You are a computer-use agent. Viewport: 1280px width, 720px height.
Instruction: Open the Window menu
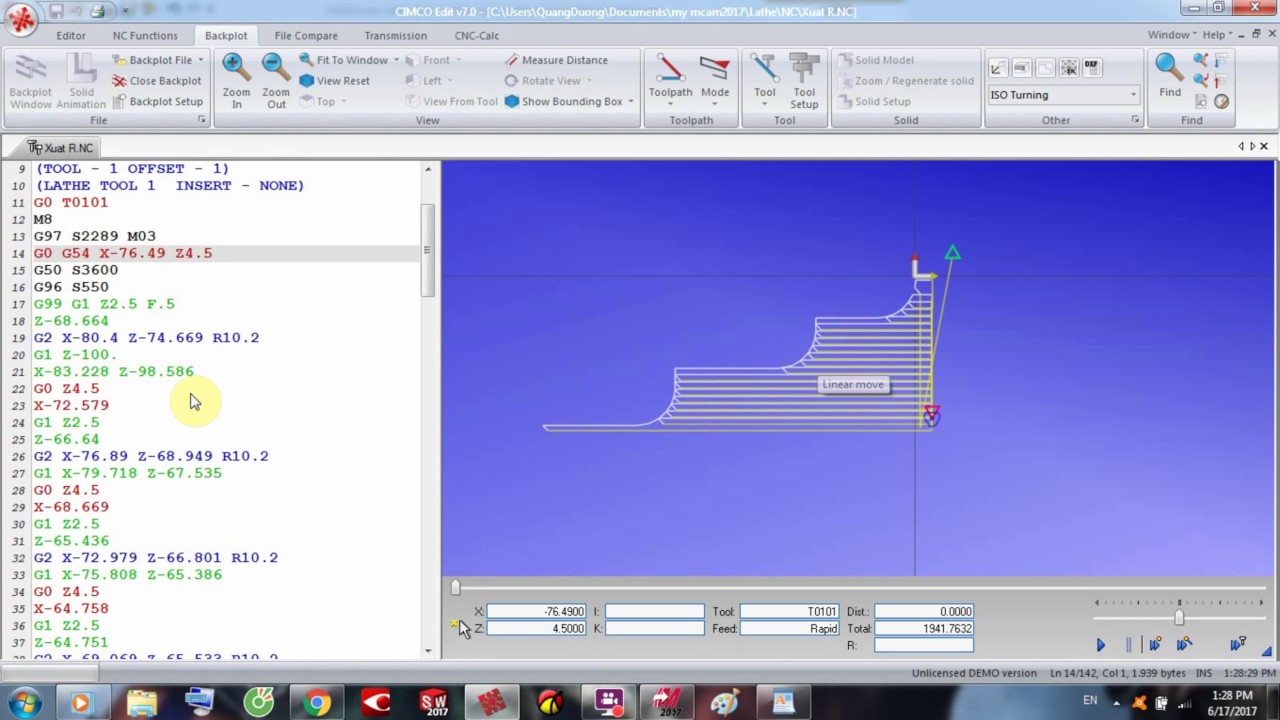pos(1171,35)
